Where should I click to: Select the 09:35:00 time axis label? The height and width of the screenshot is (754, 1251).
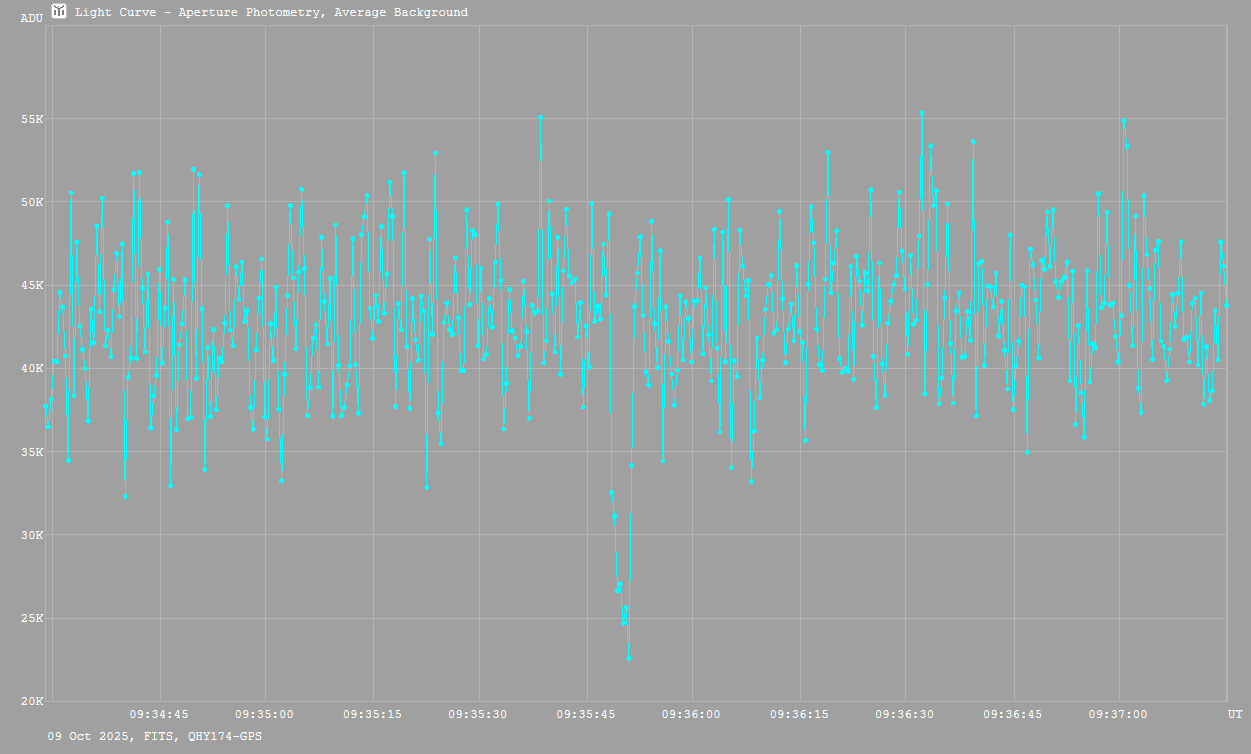click(x=264, y=714)
